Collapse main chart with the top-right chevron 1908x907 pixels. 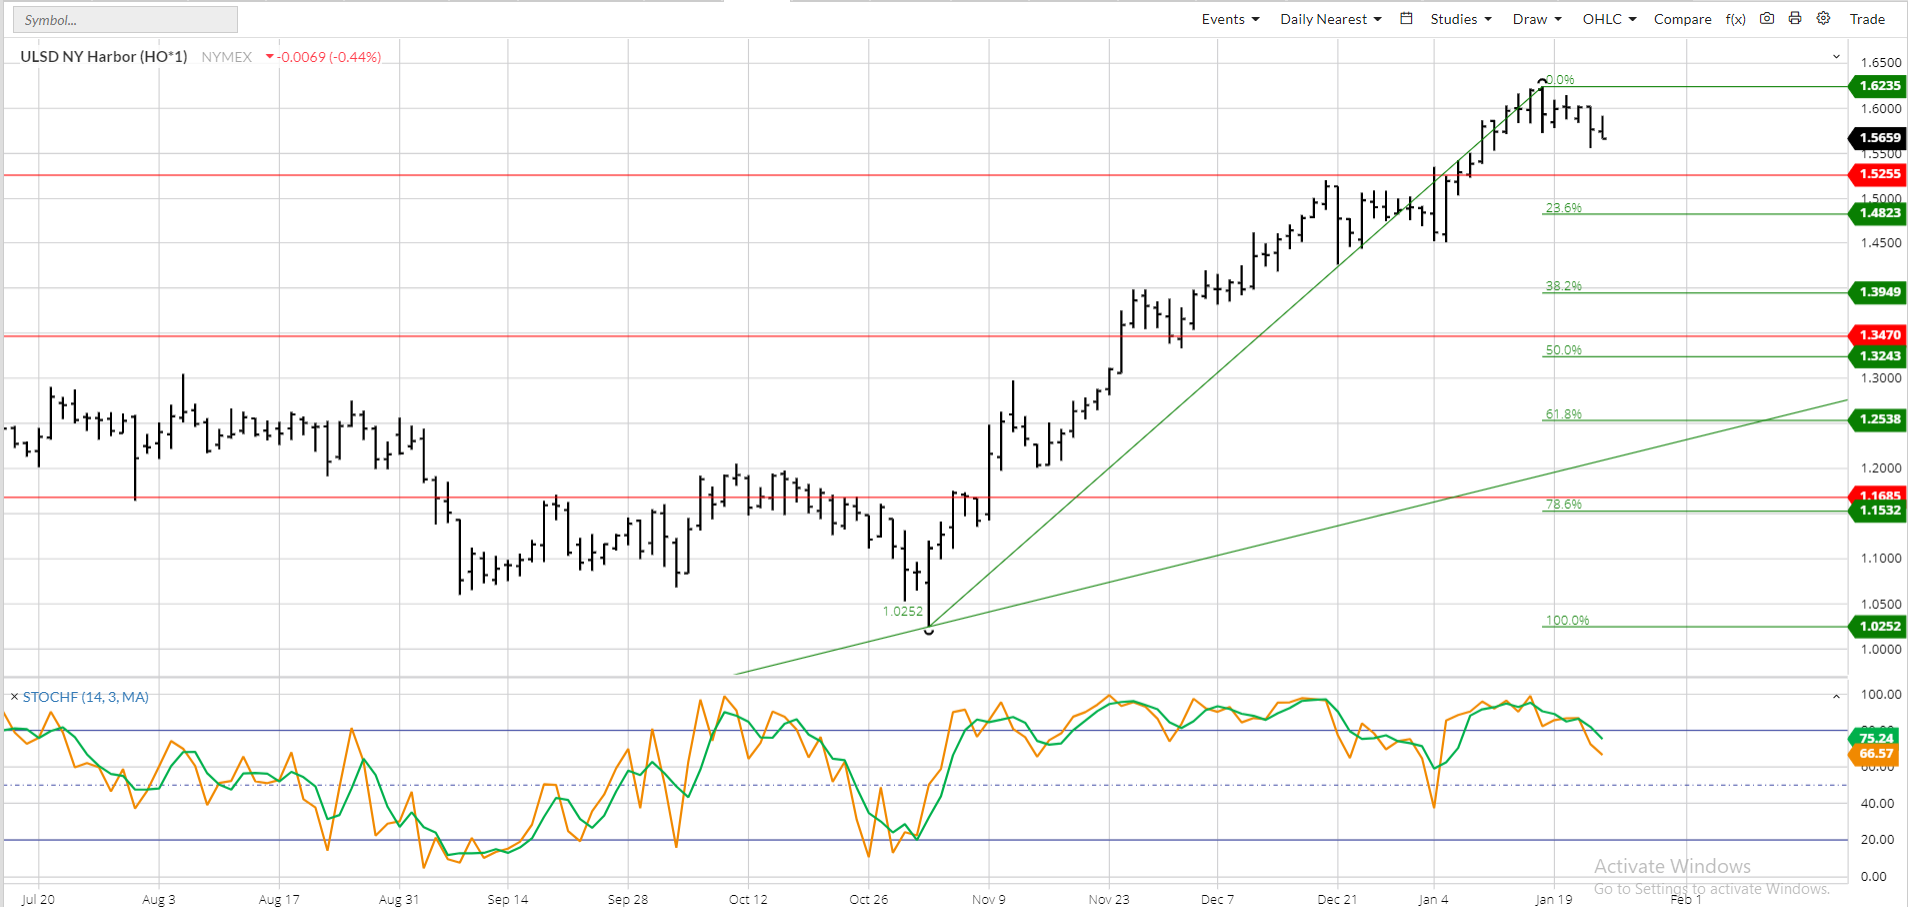coord(1836,57)
